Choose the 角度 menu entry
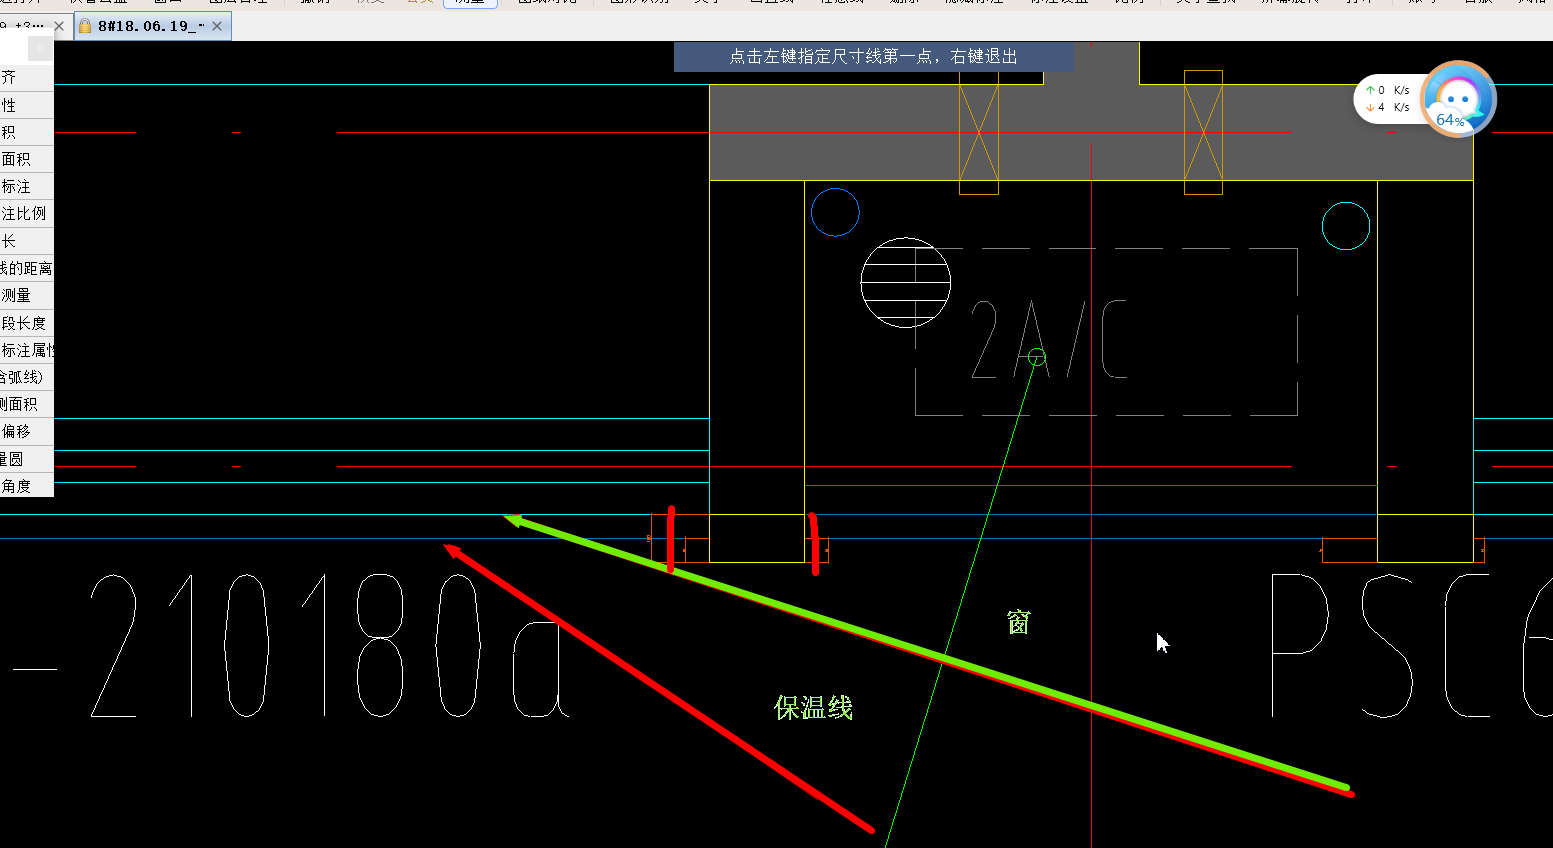Viewport: 1553px width, 848px height. (26, 486)
